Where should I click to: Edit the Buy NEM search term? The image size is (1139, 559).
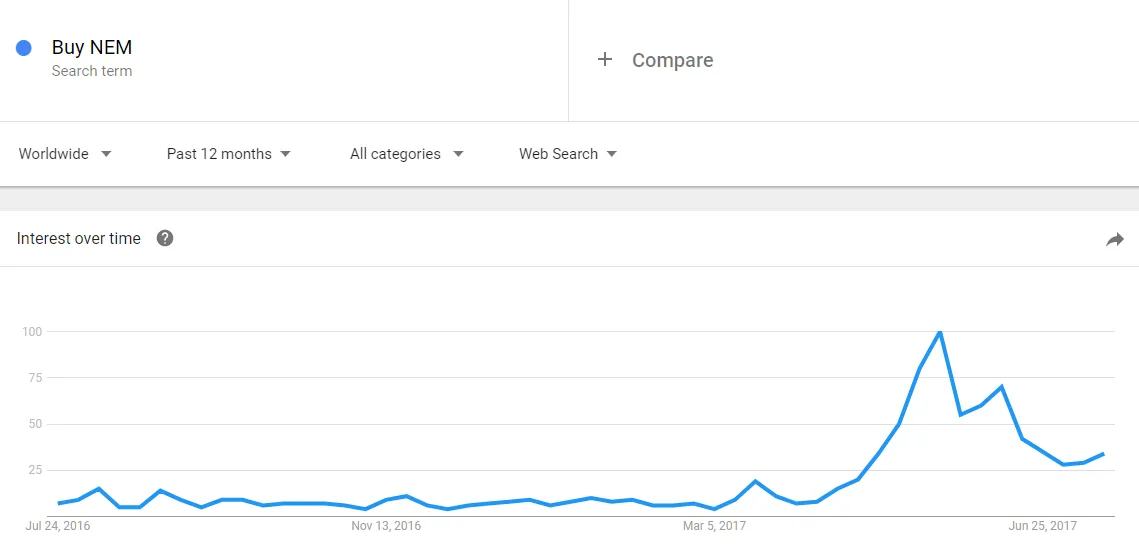tap(92, 48)
